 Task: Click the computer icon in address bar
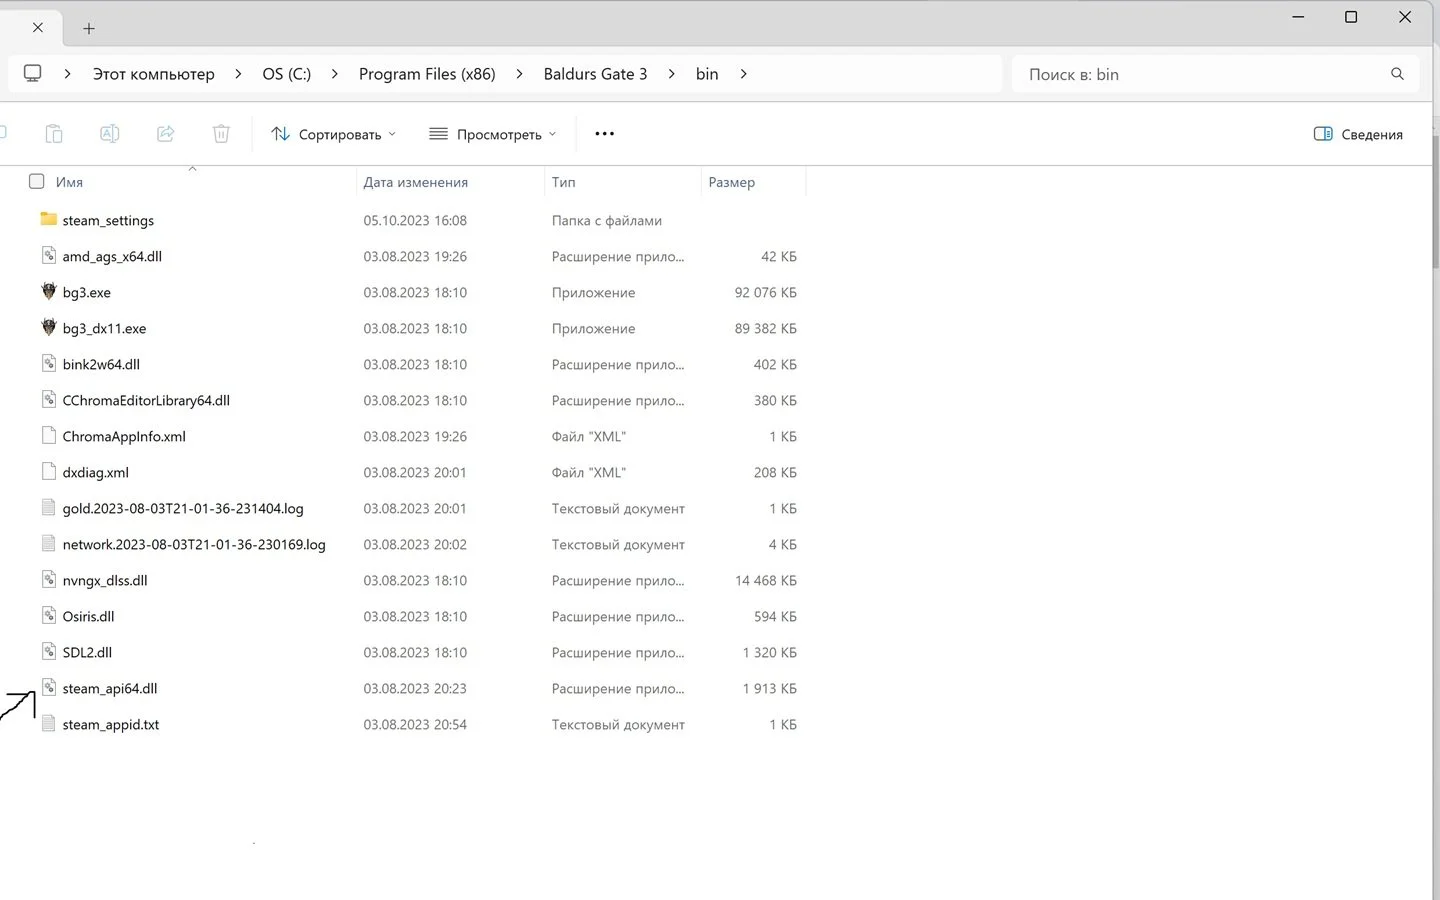tap(32, 73)
